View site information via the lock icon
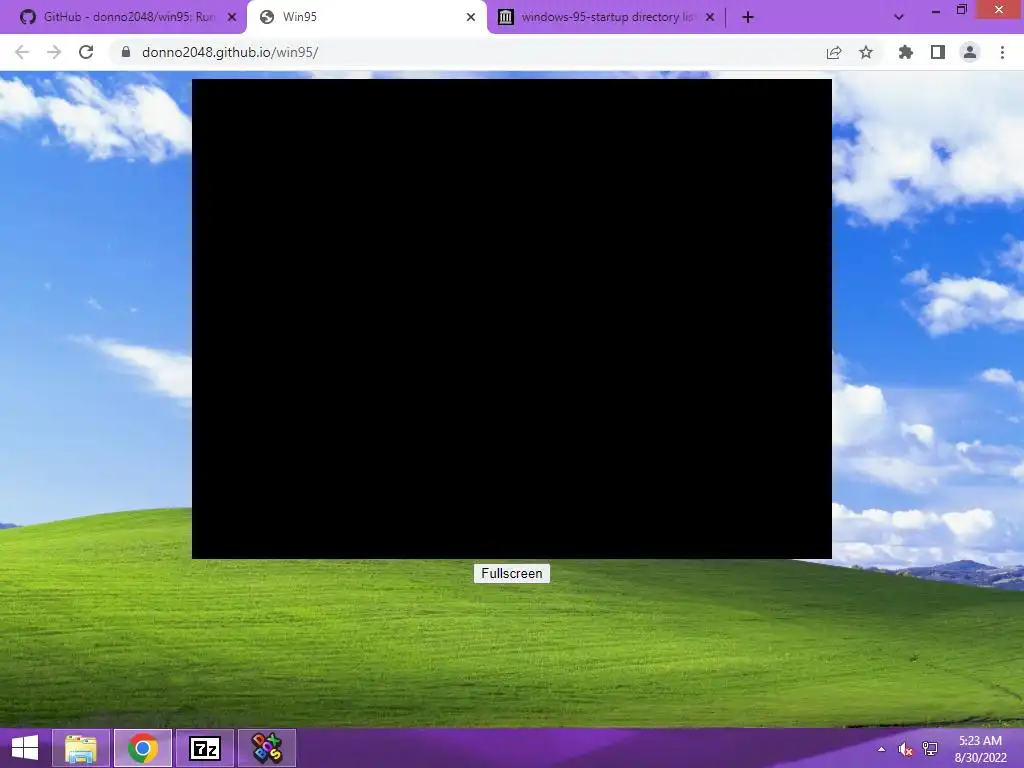This screenshot has width=1024, height=768. [126, 52]
